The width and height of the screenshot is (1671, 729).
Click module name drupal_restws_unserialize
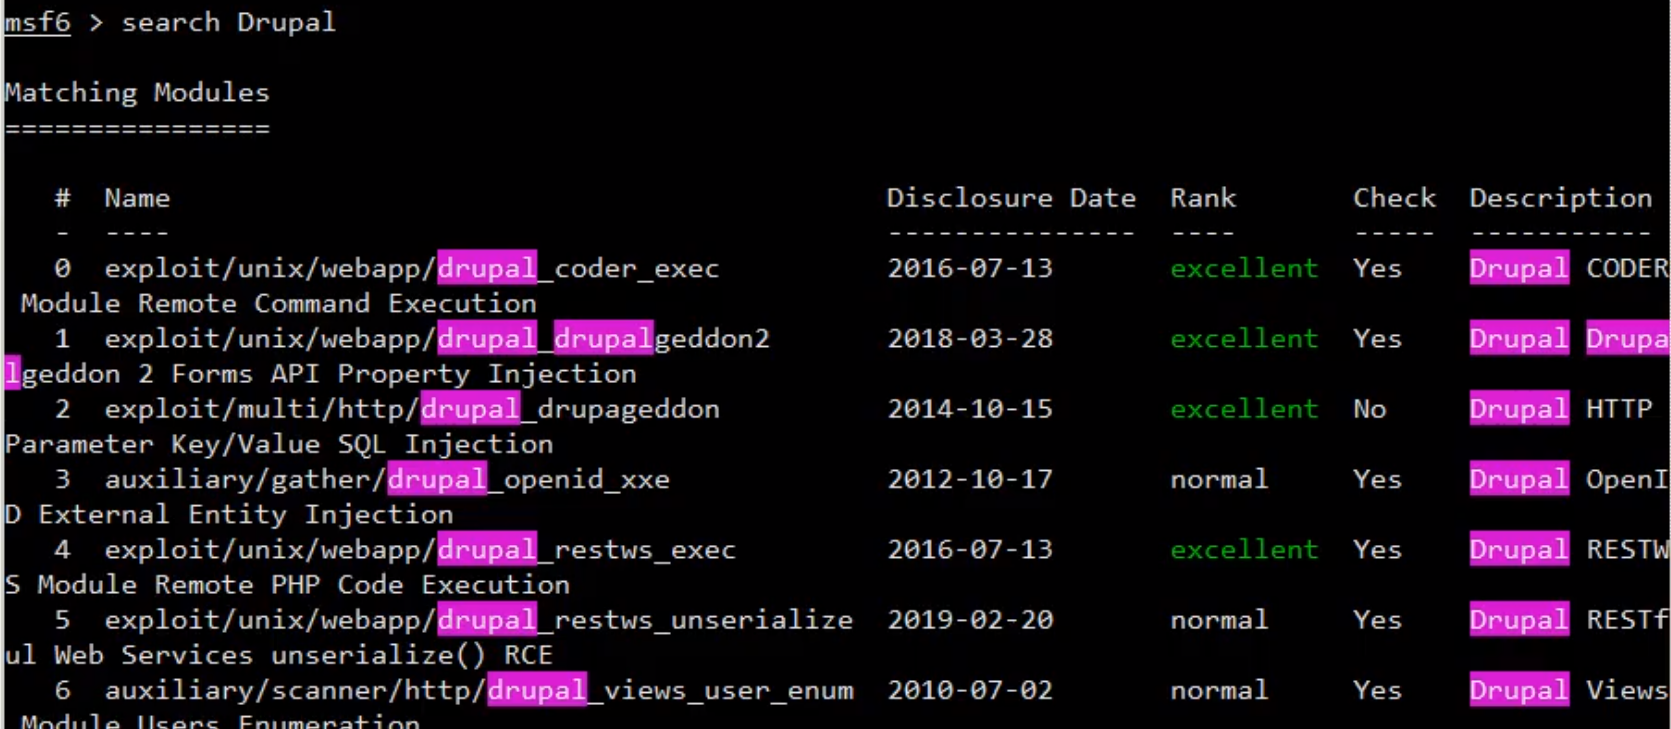pos(478,620)
